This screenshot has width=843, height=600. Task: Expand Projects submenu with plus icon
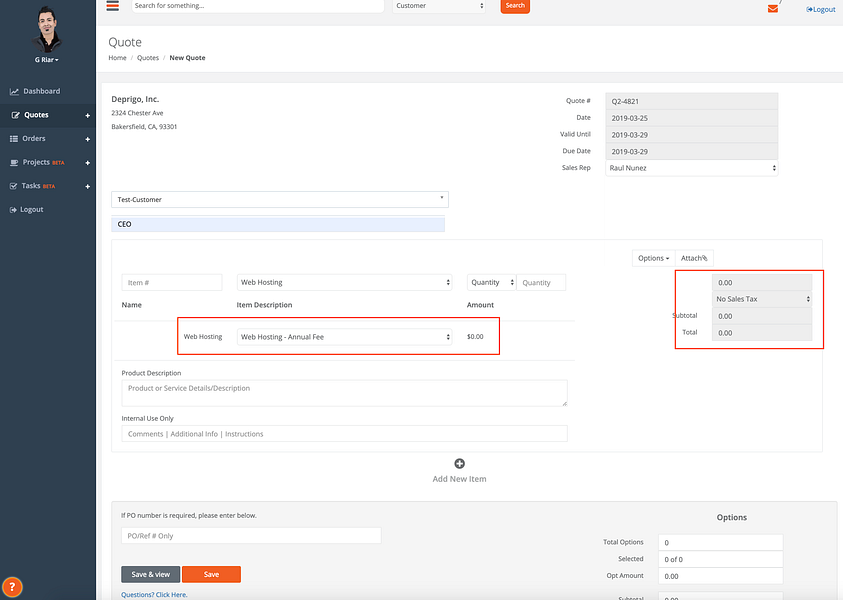click(87, 163)
